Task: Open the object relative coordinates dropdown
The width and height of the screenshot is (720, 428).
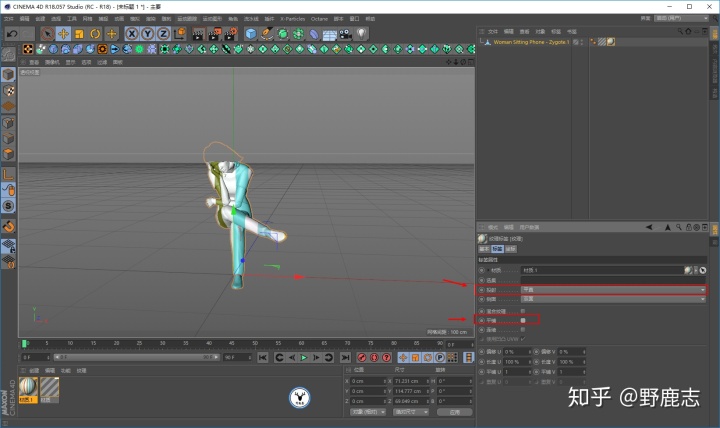Action: point(368,412)
